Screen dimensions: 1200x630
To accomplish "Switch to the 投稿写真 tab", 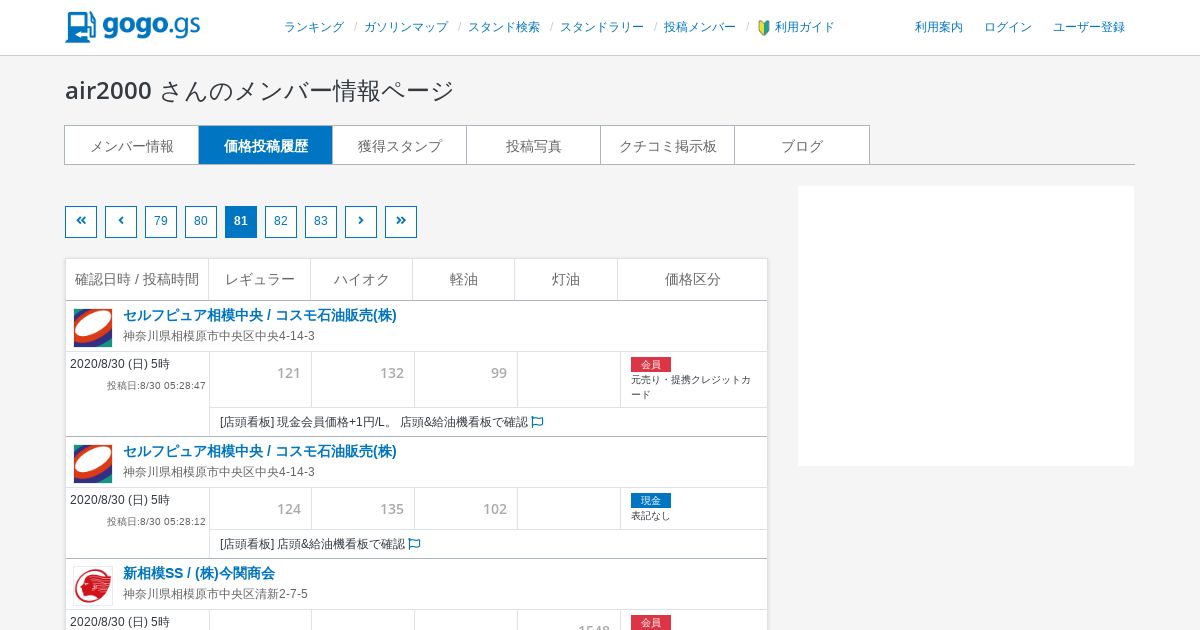I will click(534, 145).
